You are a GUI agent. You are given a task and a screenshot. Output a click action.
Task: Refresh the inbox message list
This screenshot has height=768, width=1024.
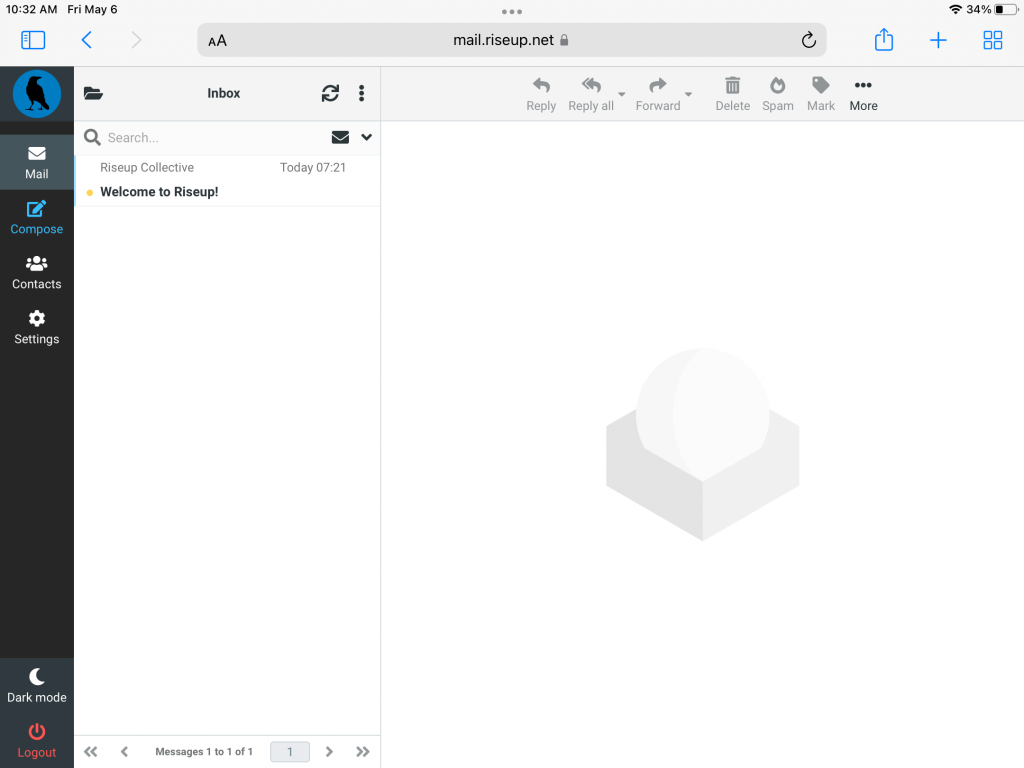330,93
